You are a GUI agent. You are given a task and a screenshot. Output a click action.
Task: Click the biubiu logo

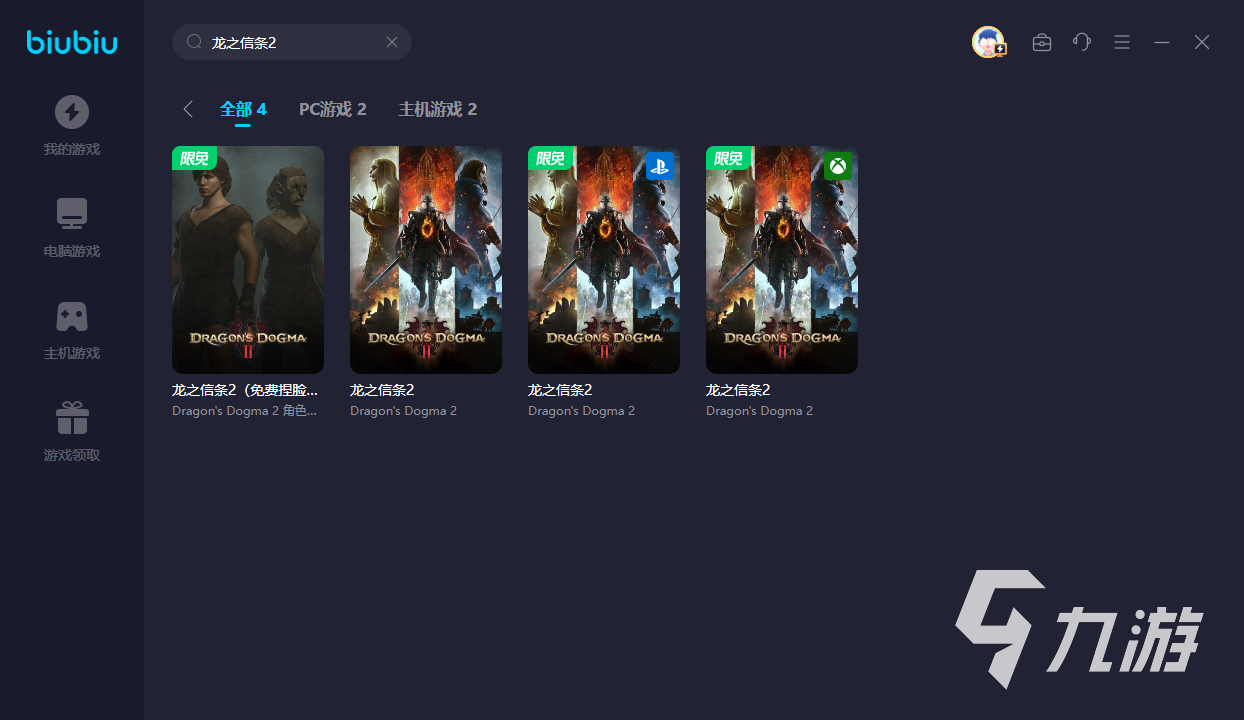coord(72,42)
